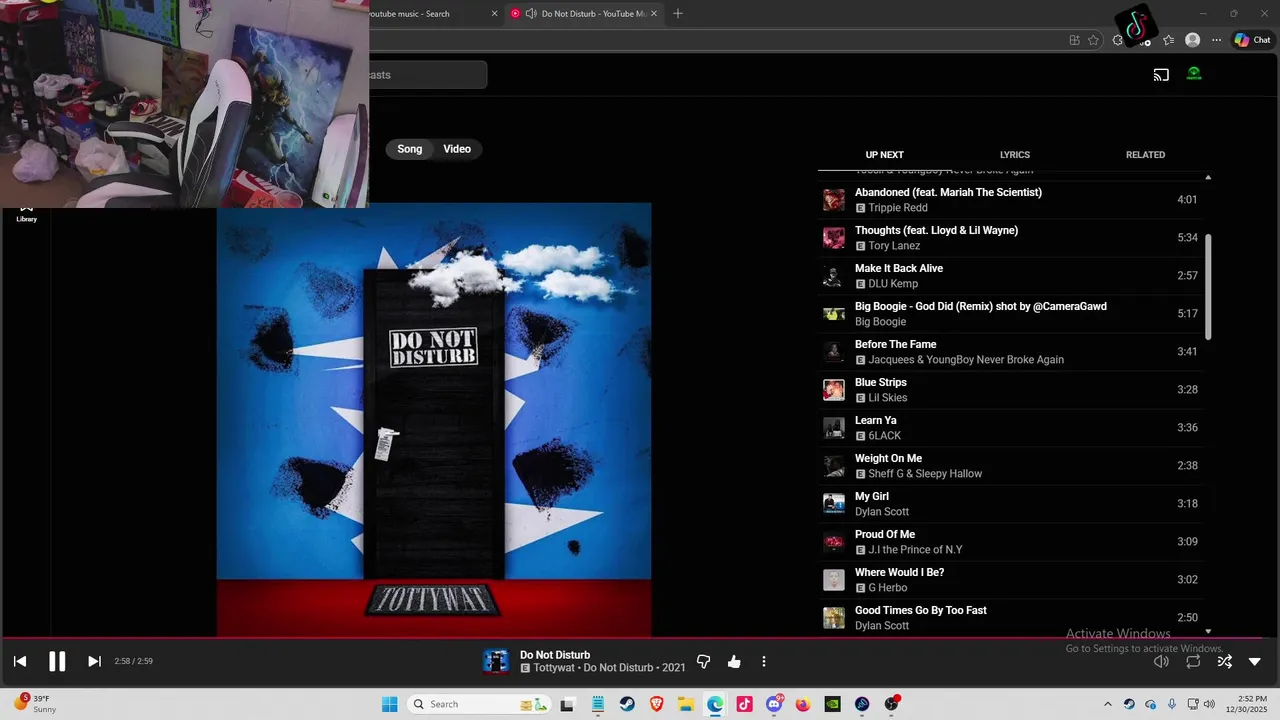The image size is (1280, 720).
Task: Play Big Boogie - God Did (Remix)
Action: [1011, 314]
